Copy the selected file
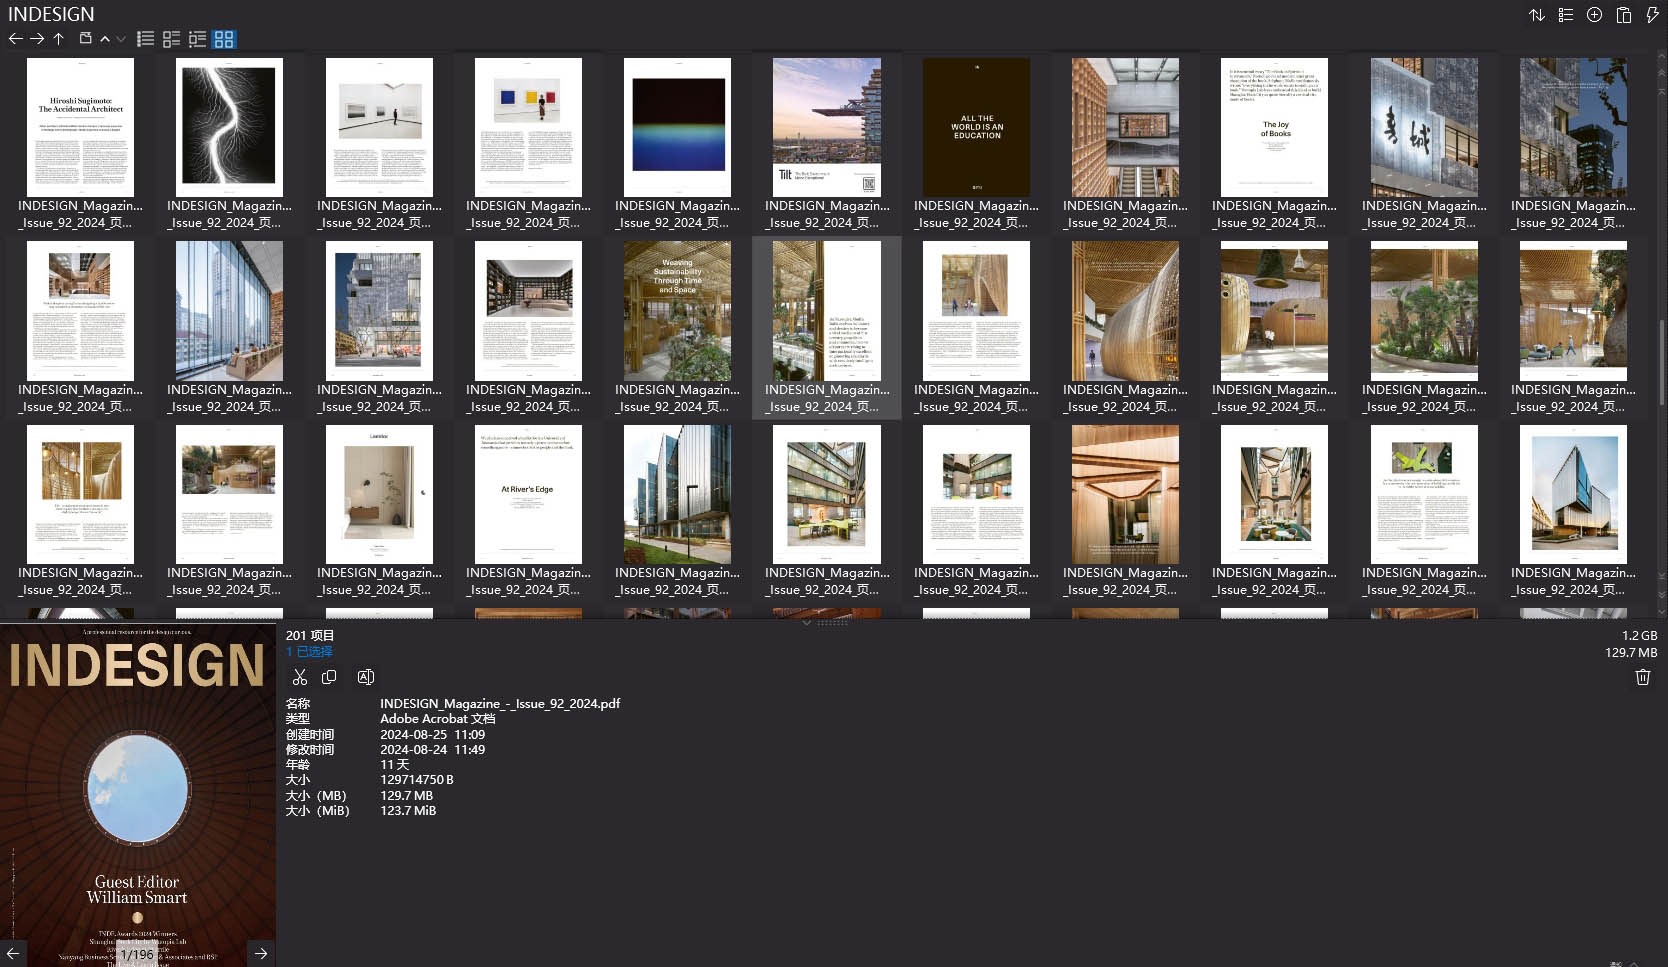 [x=329, y=677]
